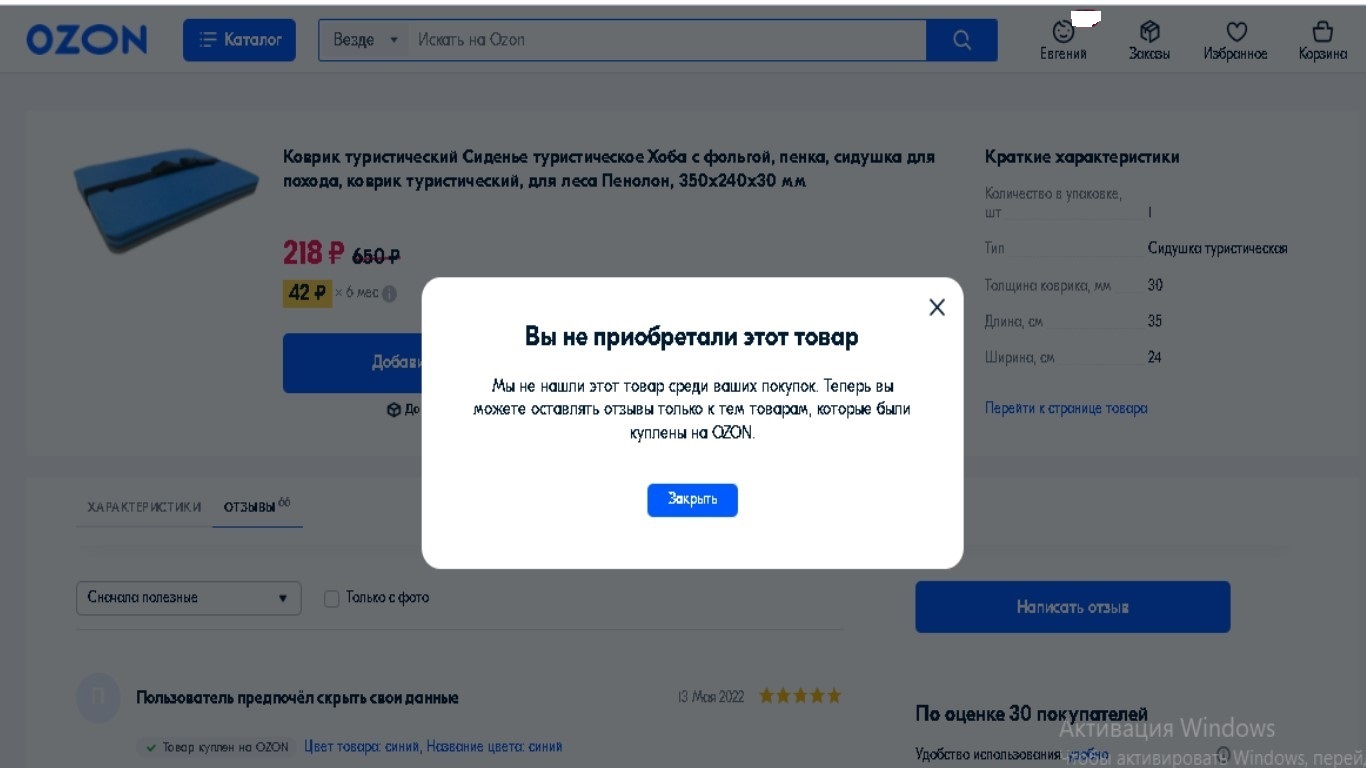Image resolution: width=1366 pixels, height=768 pixels.
Task: Switch to the ХАРАКТЕРИСТИКИ tab
Action: click(143, 506)
